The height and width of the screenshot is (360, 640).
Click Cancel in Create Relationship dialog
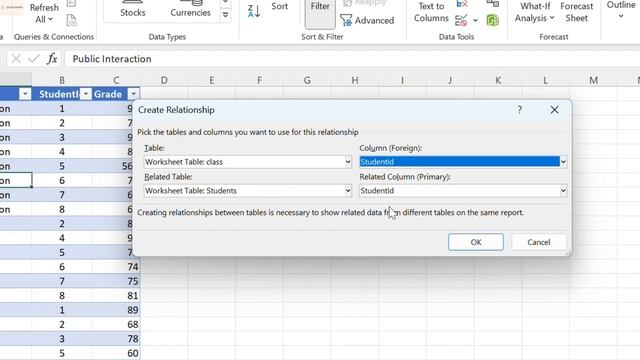pyautogui.click(x=538, y=242)
